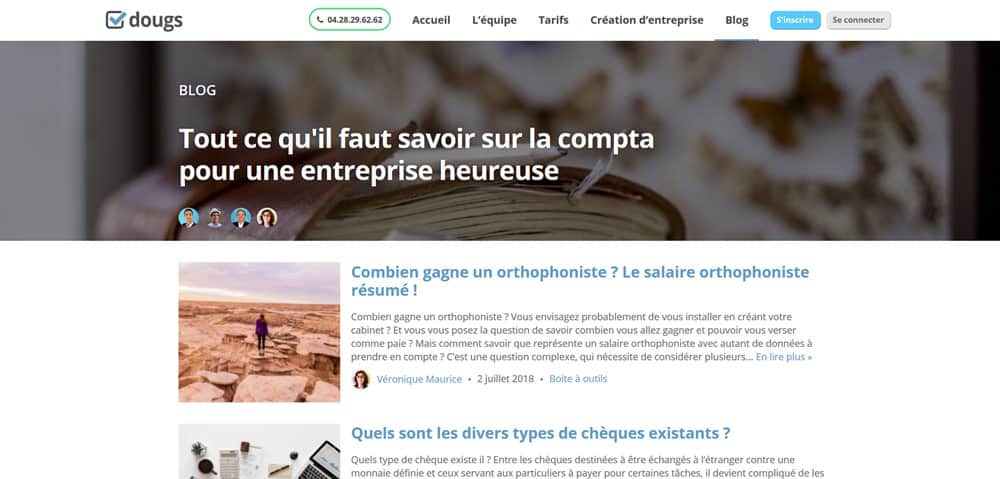Navigate to Création d'entreprise
Screen dimensions: 1000x479
click(647, 20)
